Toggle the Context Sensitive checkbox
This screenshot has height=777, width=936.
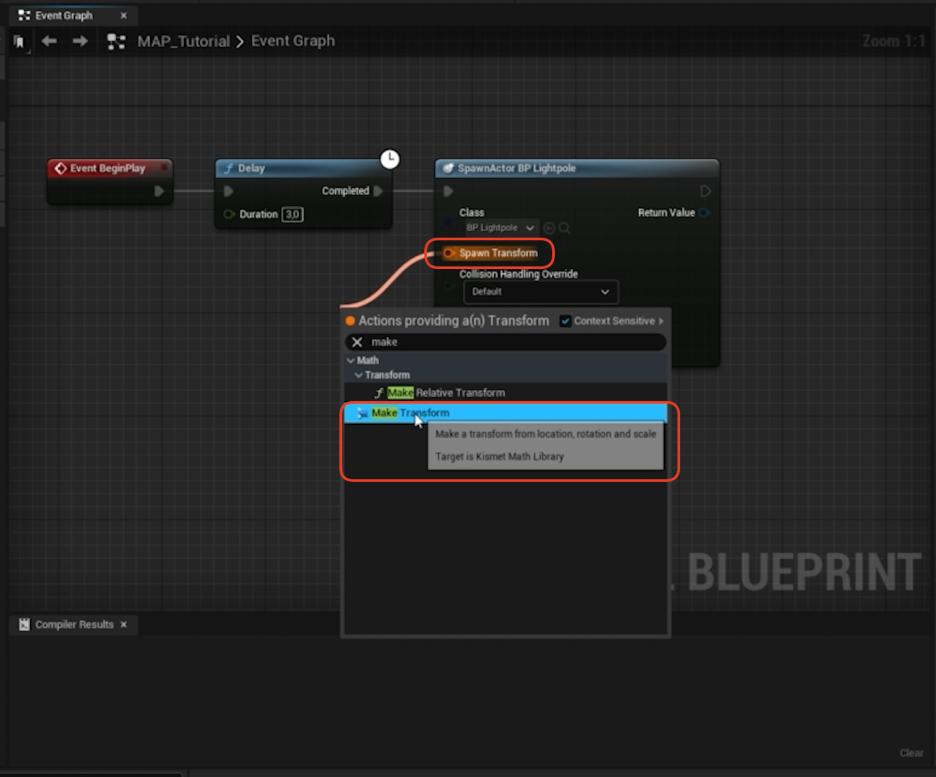pyautogui.click(x=565, y=321)
